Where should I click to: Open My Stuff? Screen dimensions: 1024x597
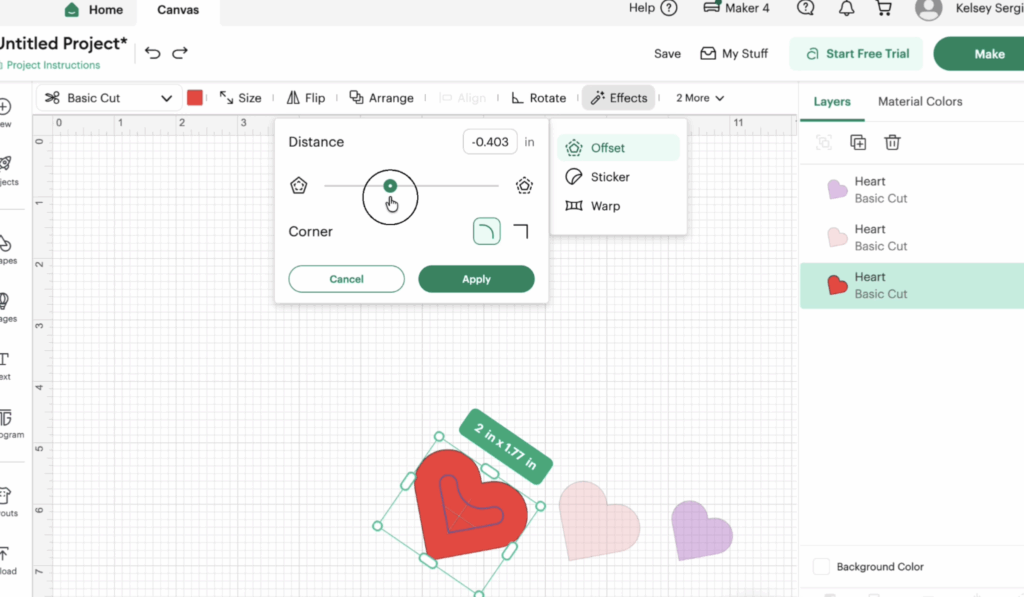point(734,54)
